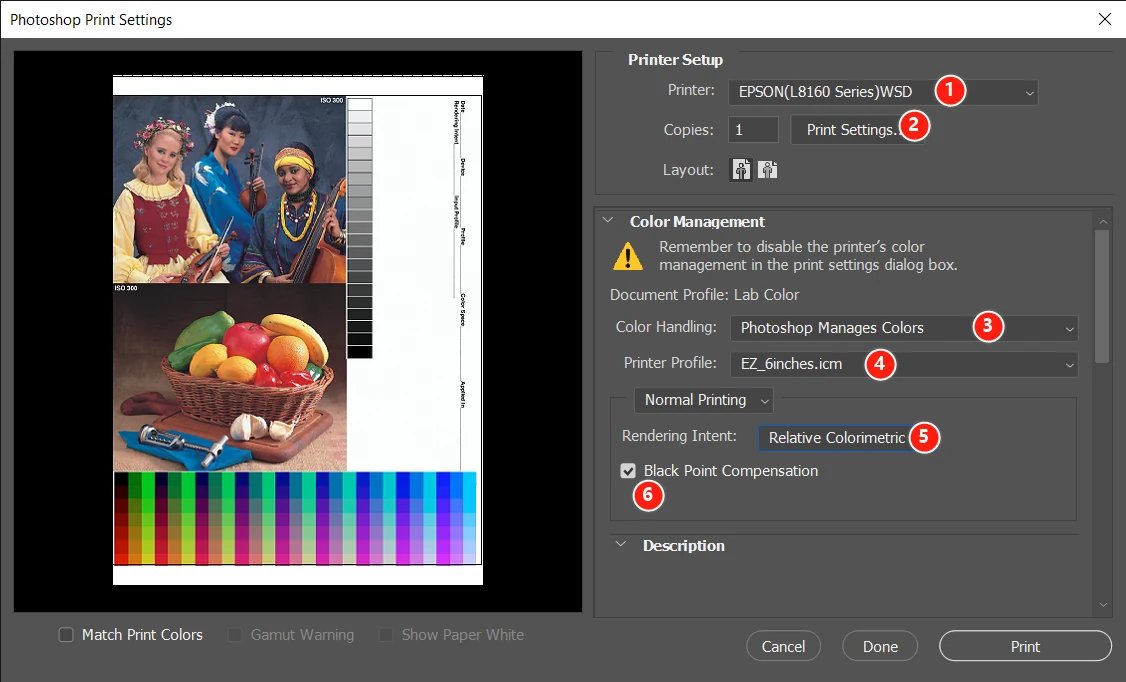This screenshot has height=682, width=1126.
Task: Open the Printer dropdown EPSON L8160
Action: pyautogui.click(x=883, y=92)
